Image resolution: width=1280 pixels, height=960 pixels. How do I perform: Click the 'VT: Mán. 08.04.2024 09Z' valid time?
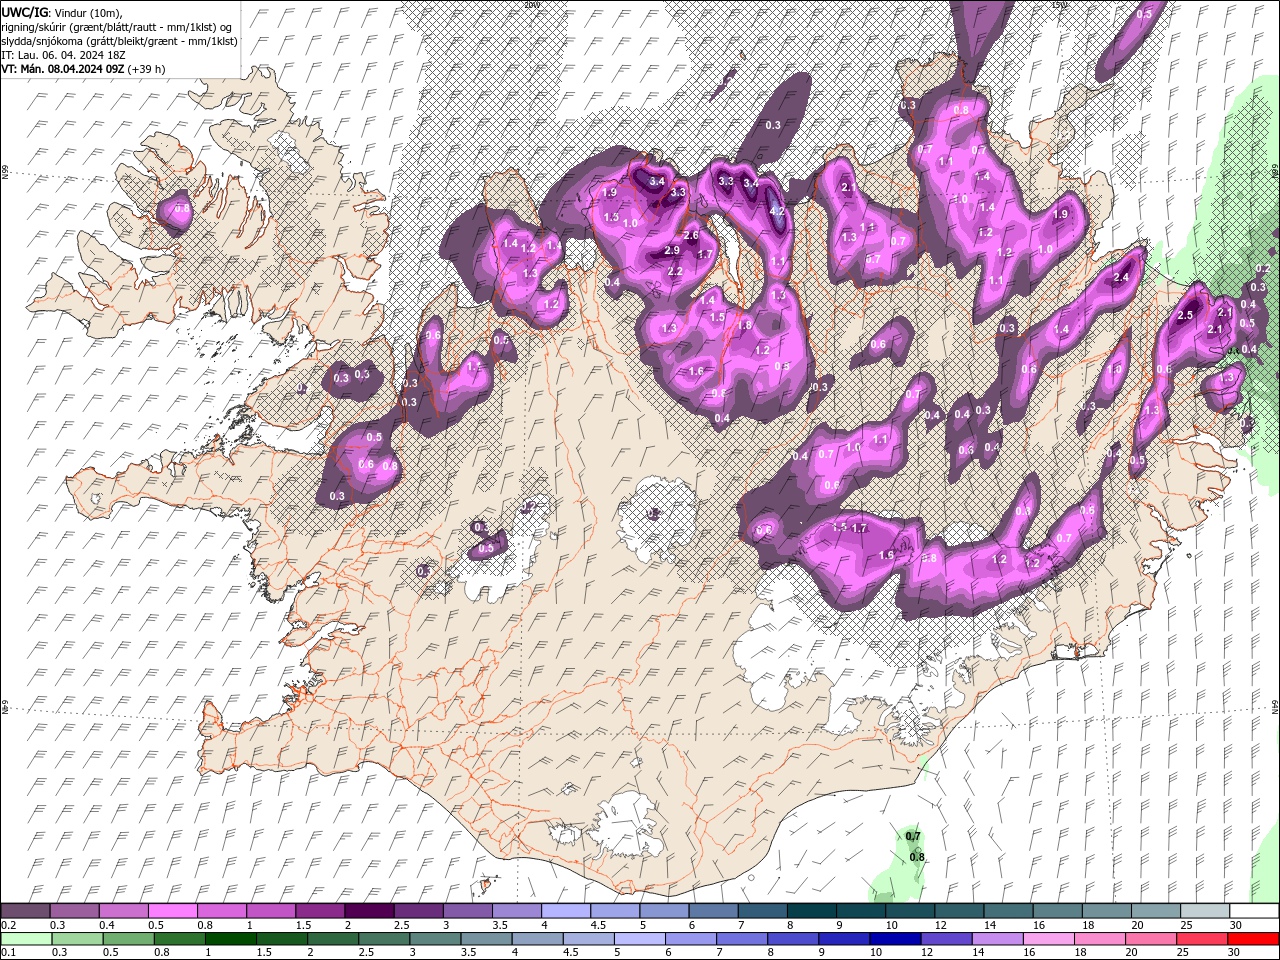point(62,69)
